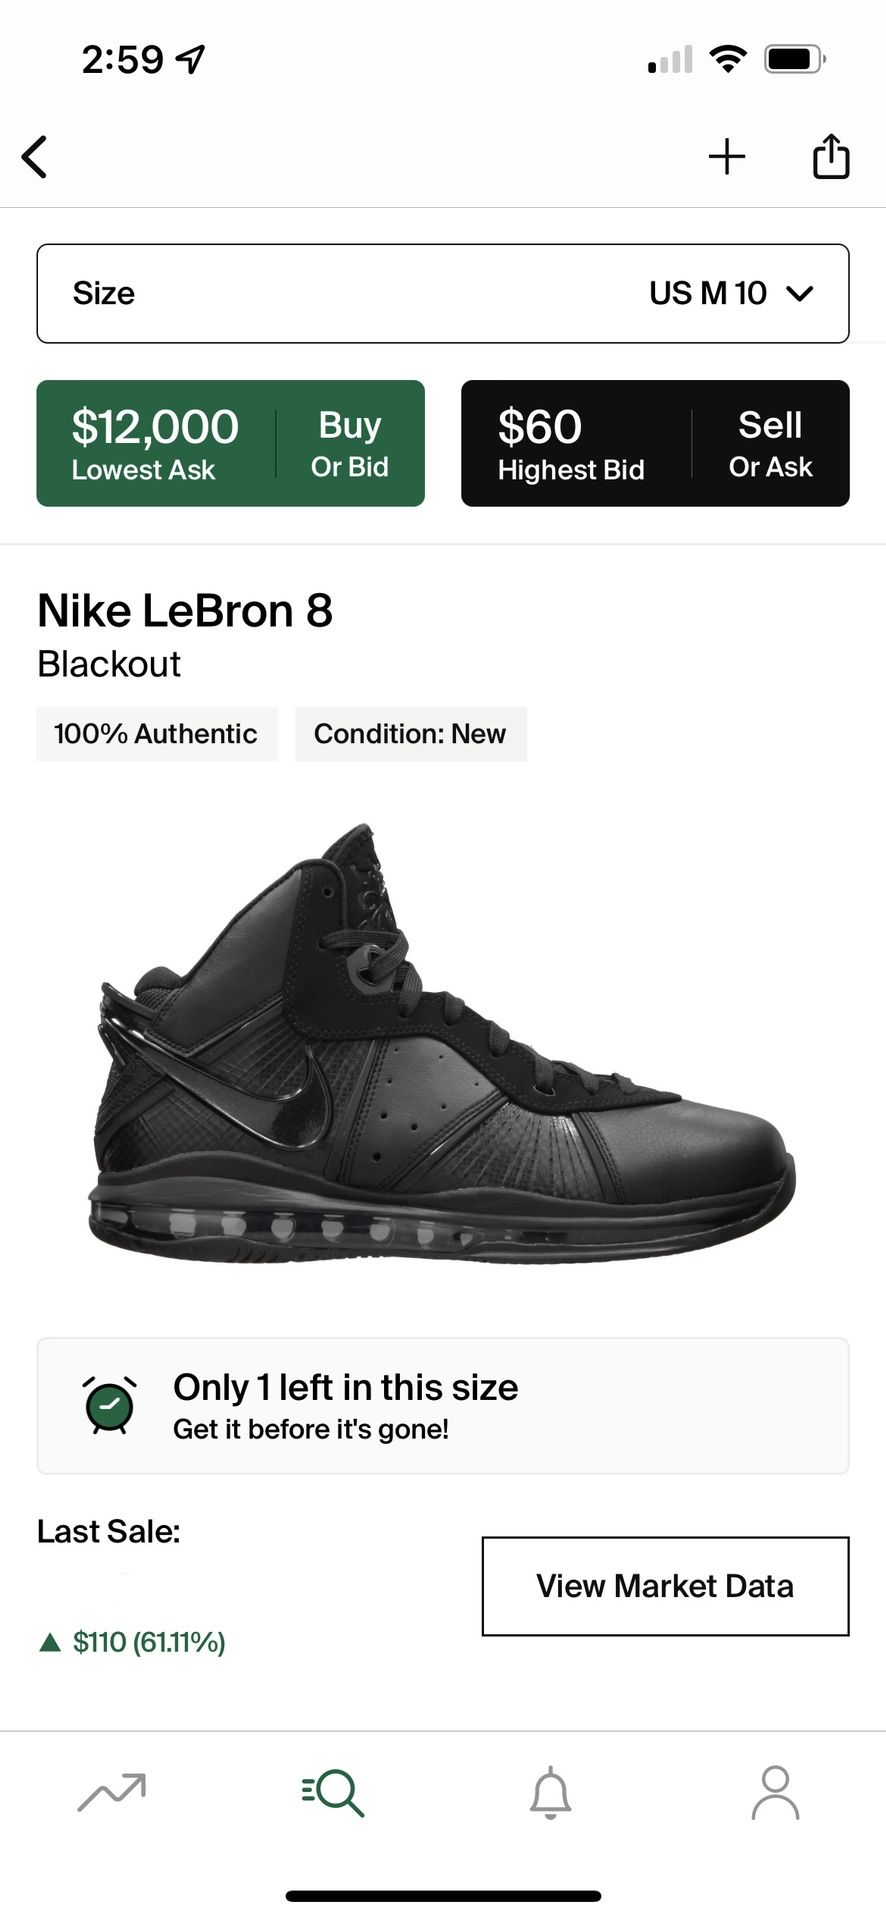Viewport: 886px width, 1920px height.
Task: Tap the back arrow icon
Action: pos(35,157)
